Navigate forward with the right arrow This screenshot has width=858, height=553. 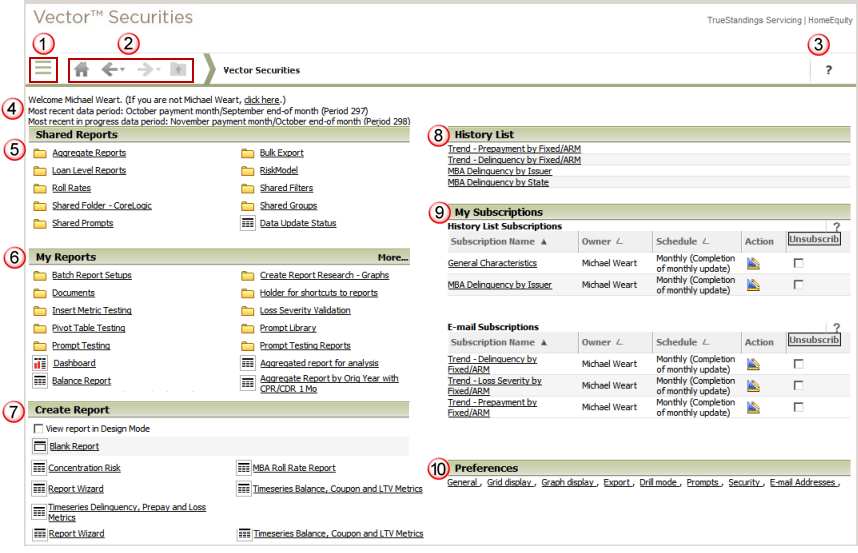tap(145, 69)
